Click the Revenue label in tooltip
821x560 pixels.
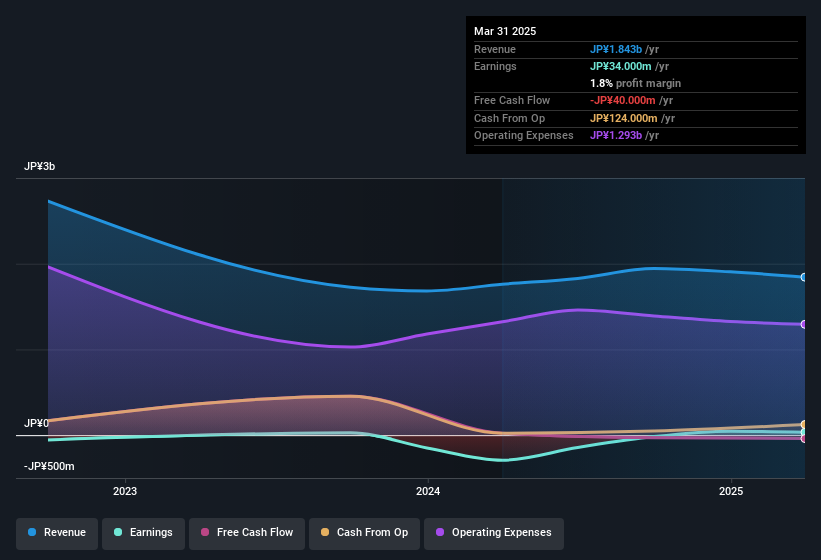pos(495,49)
